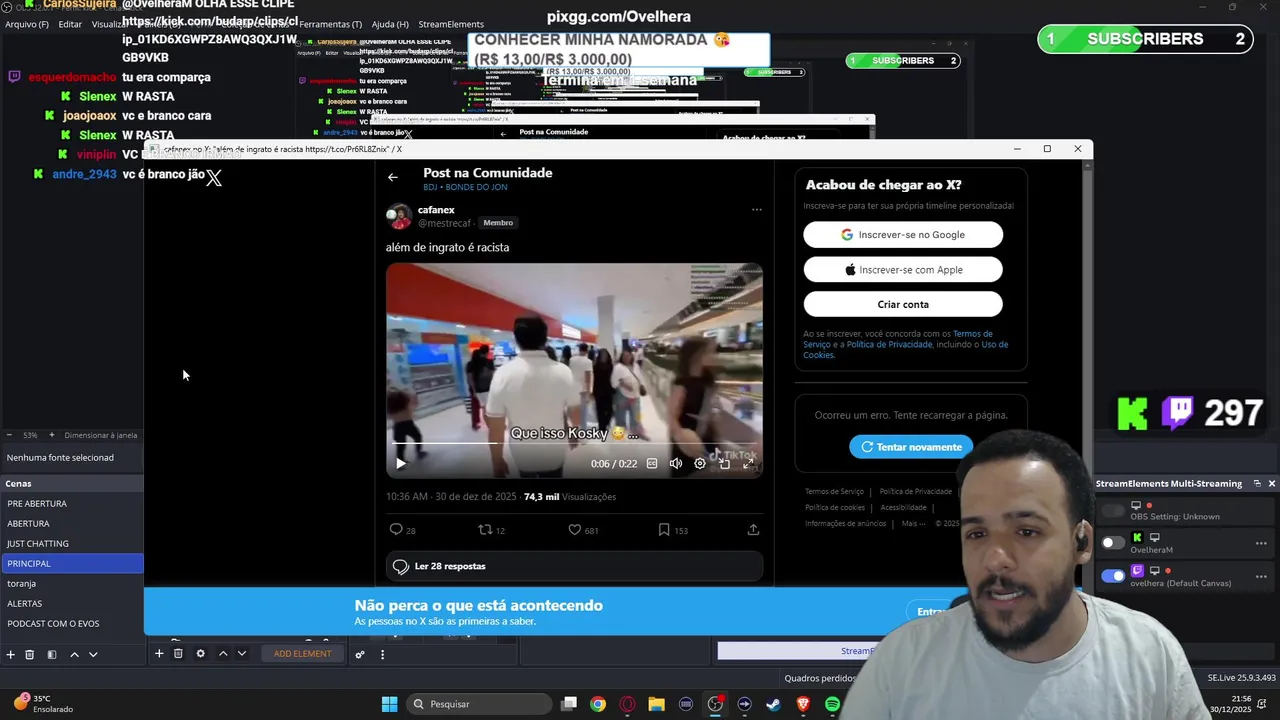Toggle the ovelhera (Default Canvas) Twitch switch
Image resolution: width=1280 pixels, height=720 pixels.
point(1113,576)
